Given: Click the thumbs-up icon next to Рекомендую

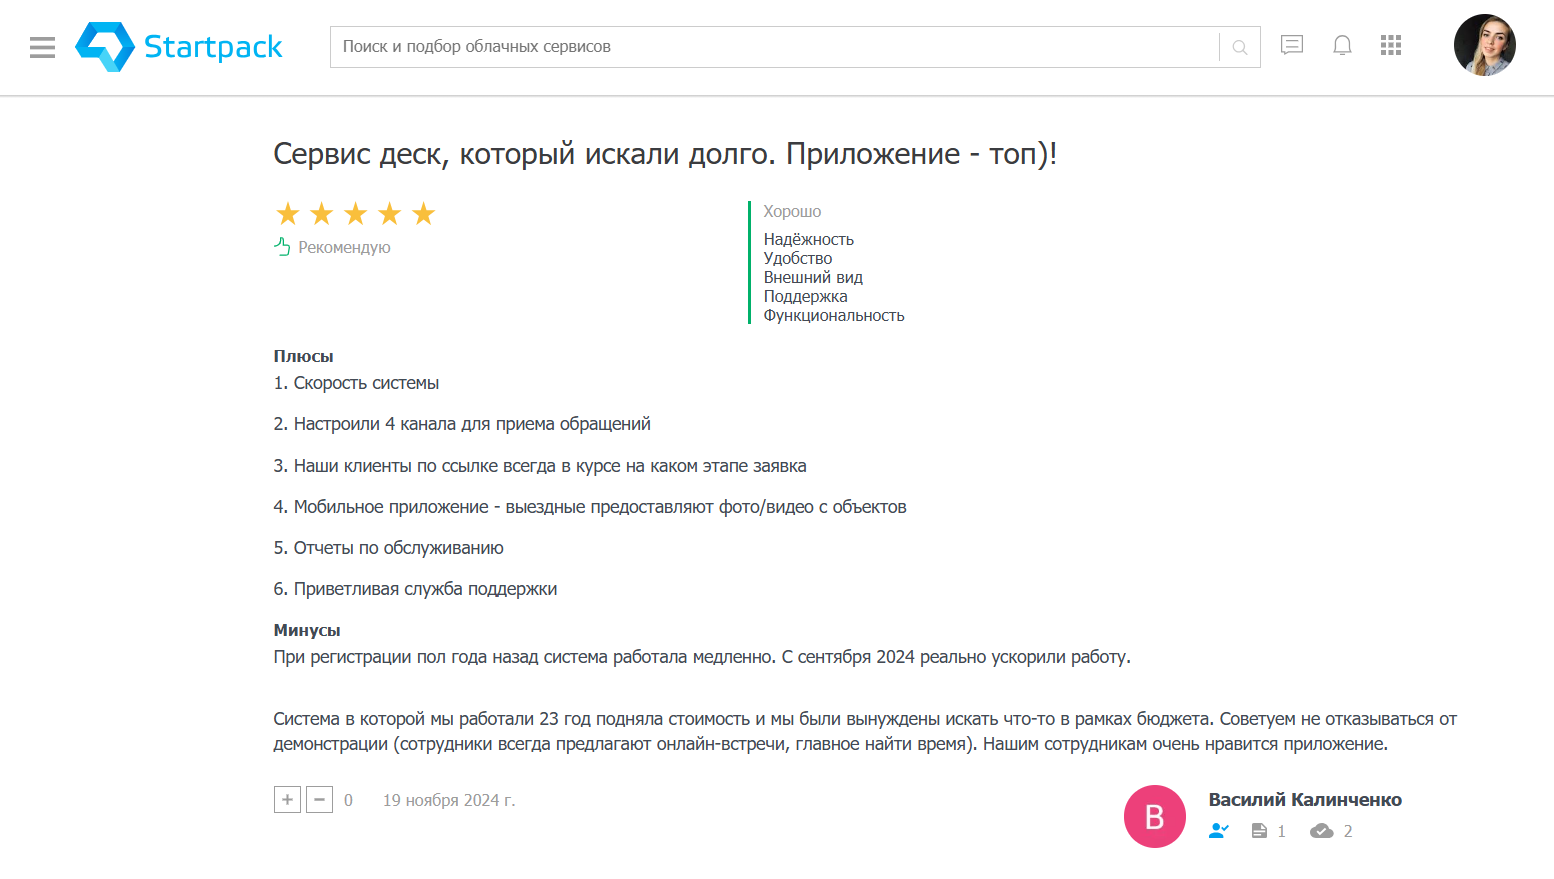Looking at the screenshot, I should (x=281, y=246).
